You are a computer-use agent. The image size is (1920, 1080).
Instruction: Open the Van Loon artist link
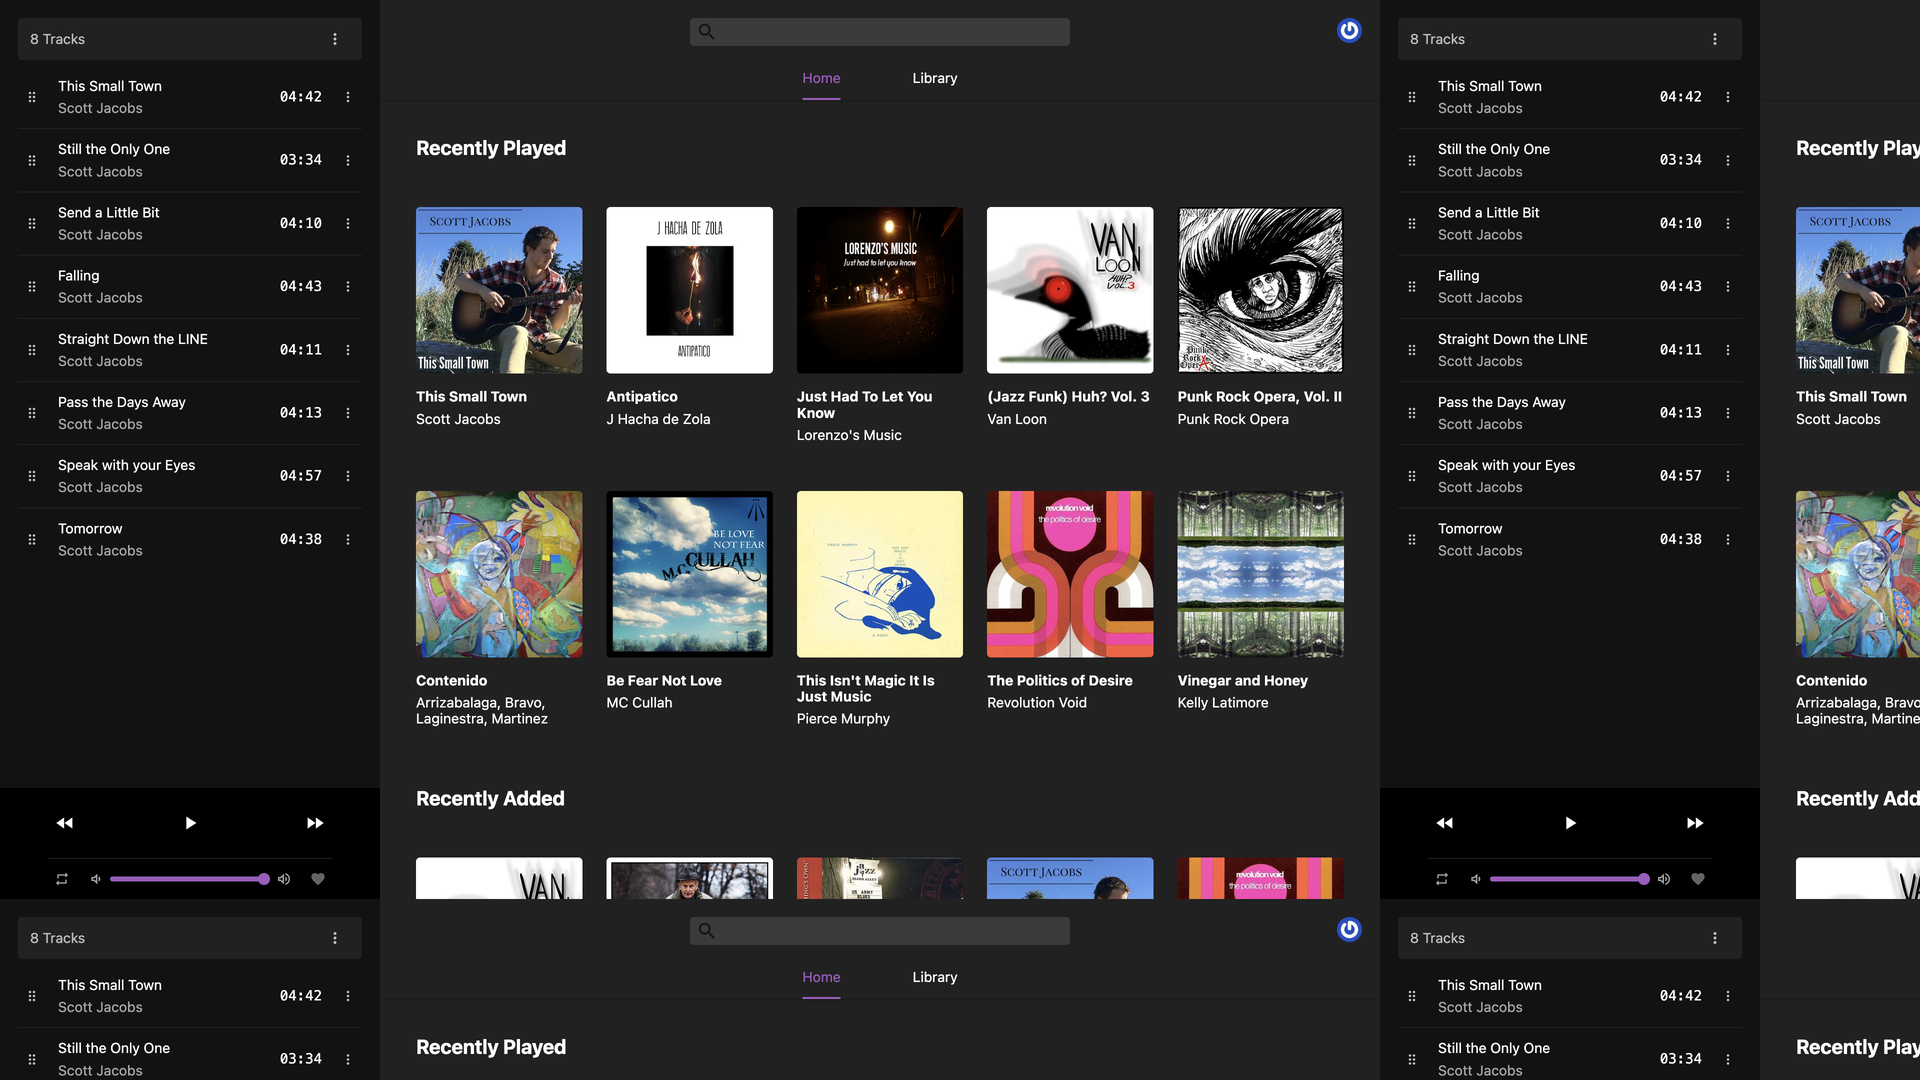(x=1017, y=419)
